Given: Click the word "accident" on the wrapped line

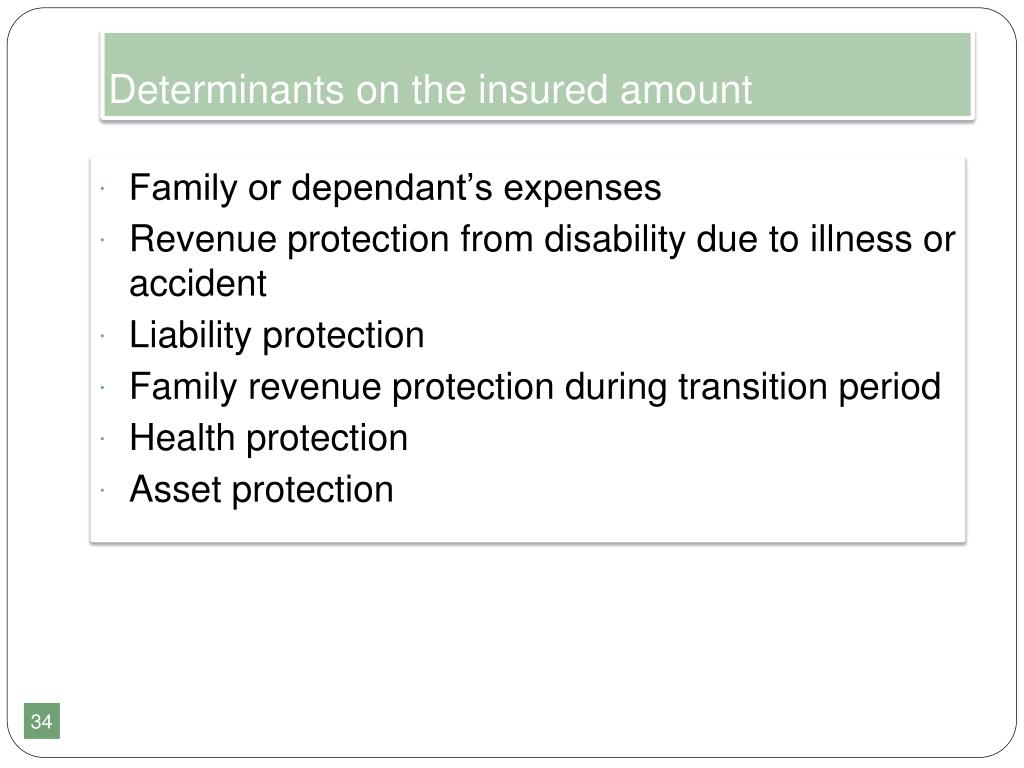Looking at the screenshot, I should click(198, 284).
